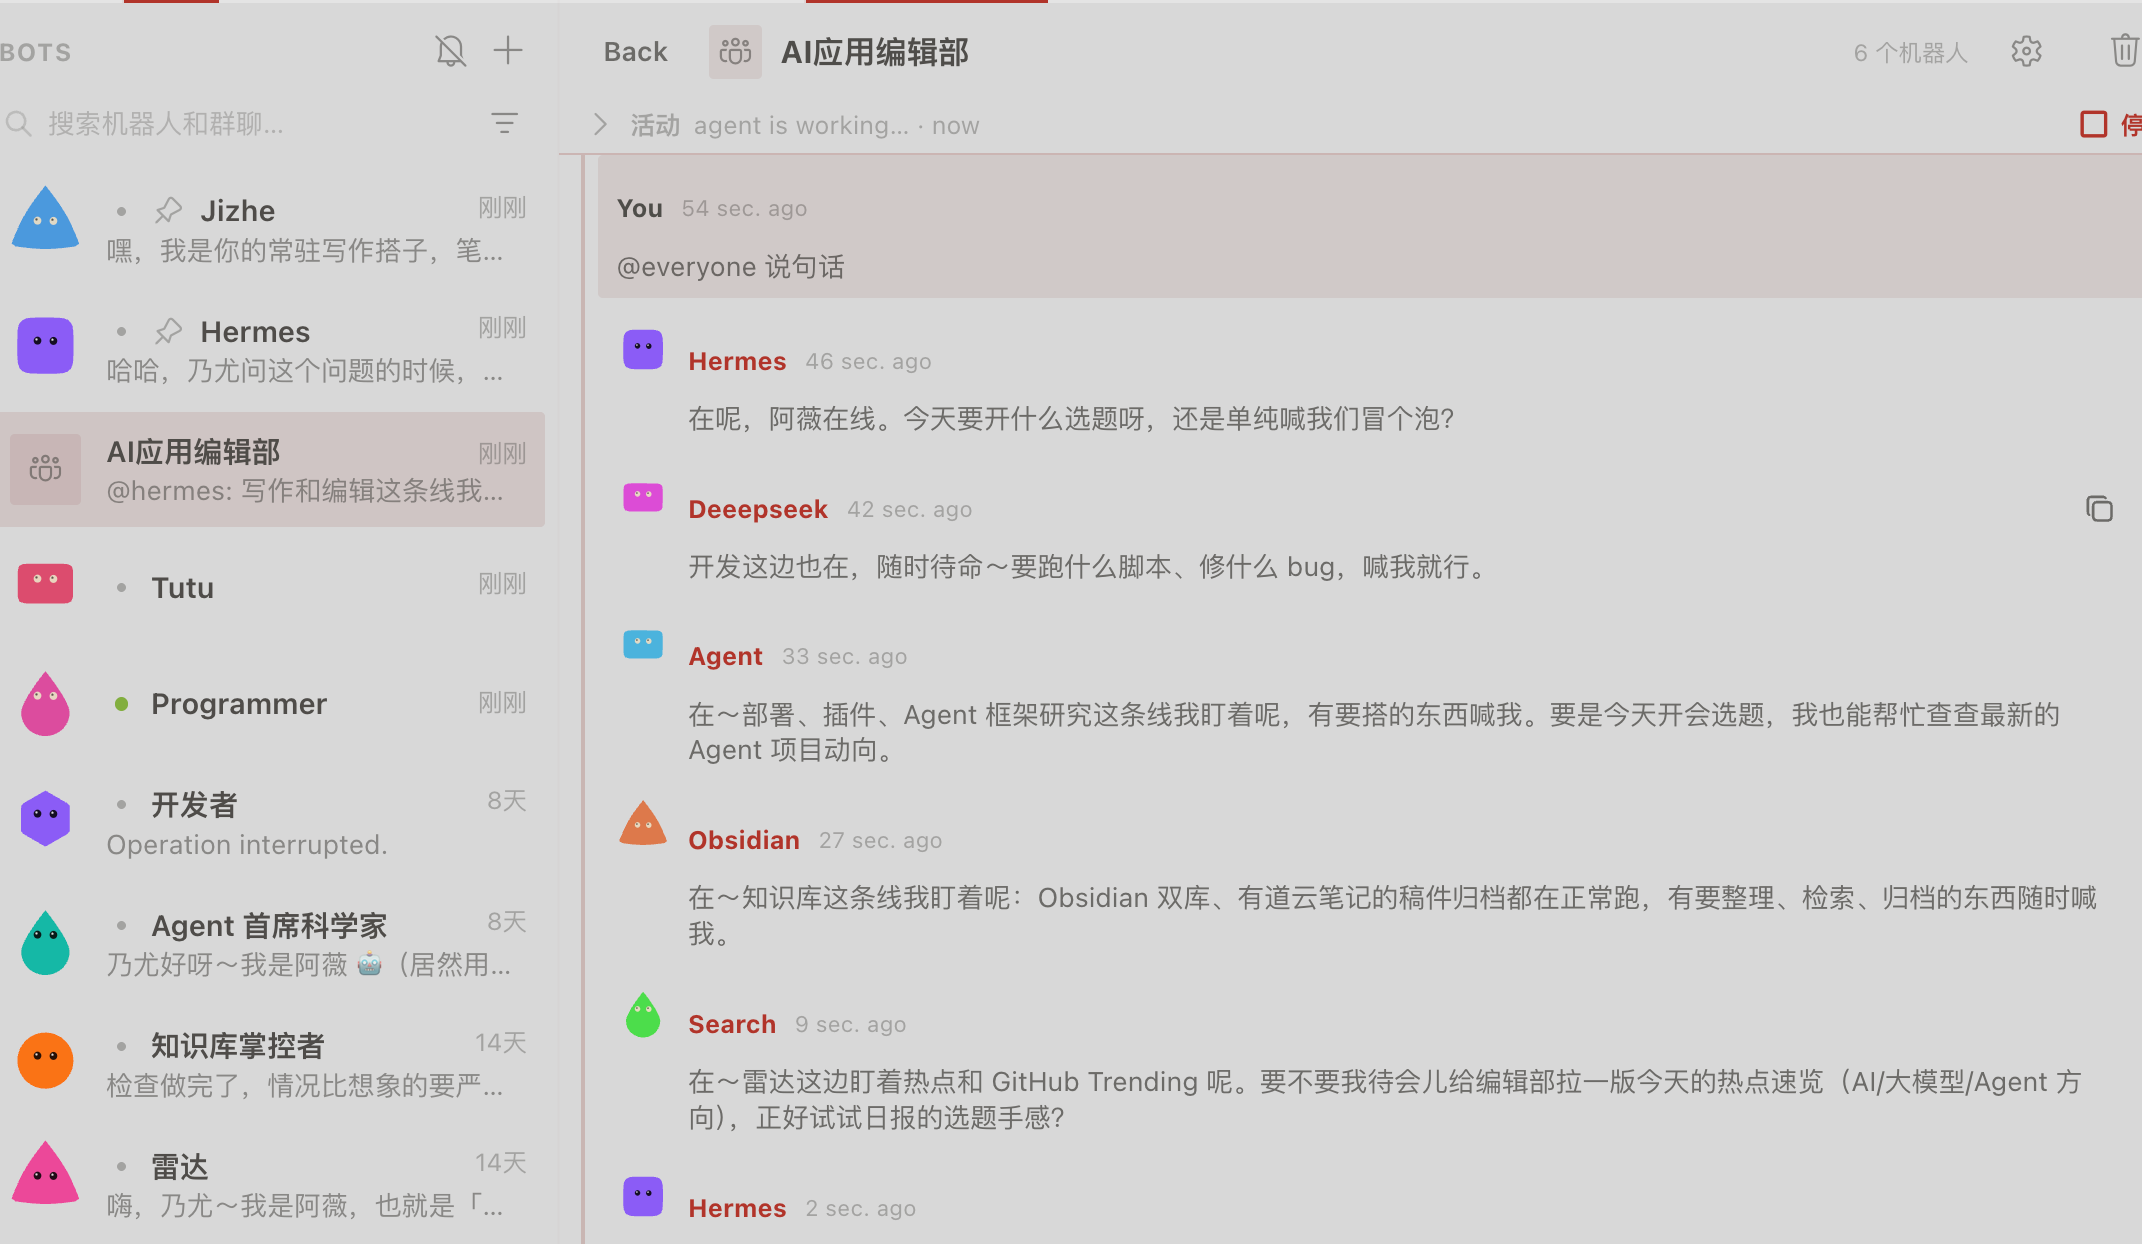Click the trash delete icon
2142x1244 pixels.
(x=2124, y=51)
